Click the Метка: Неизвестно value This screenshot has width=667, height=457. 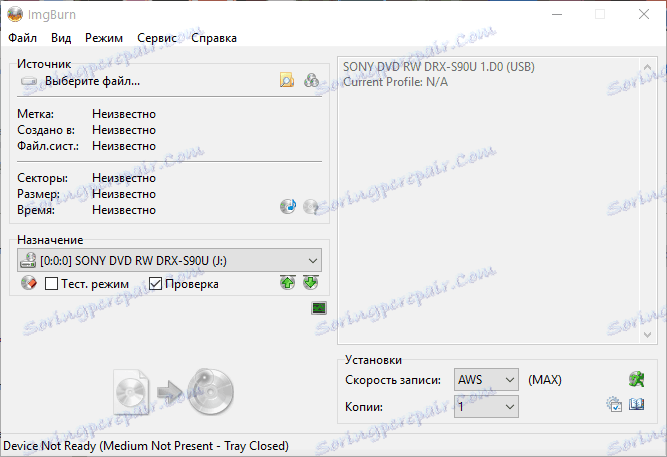click(x=124, y=114)
